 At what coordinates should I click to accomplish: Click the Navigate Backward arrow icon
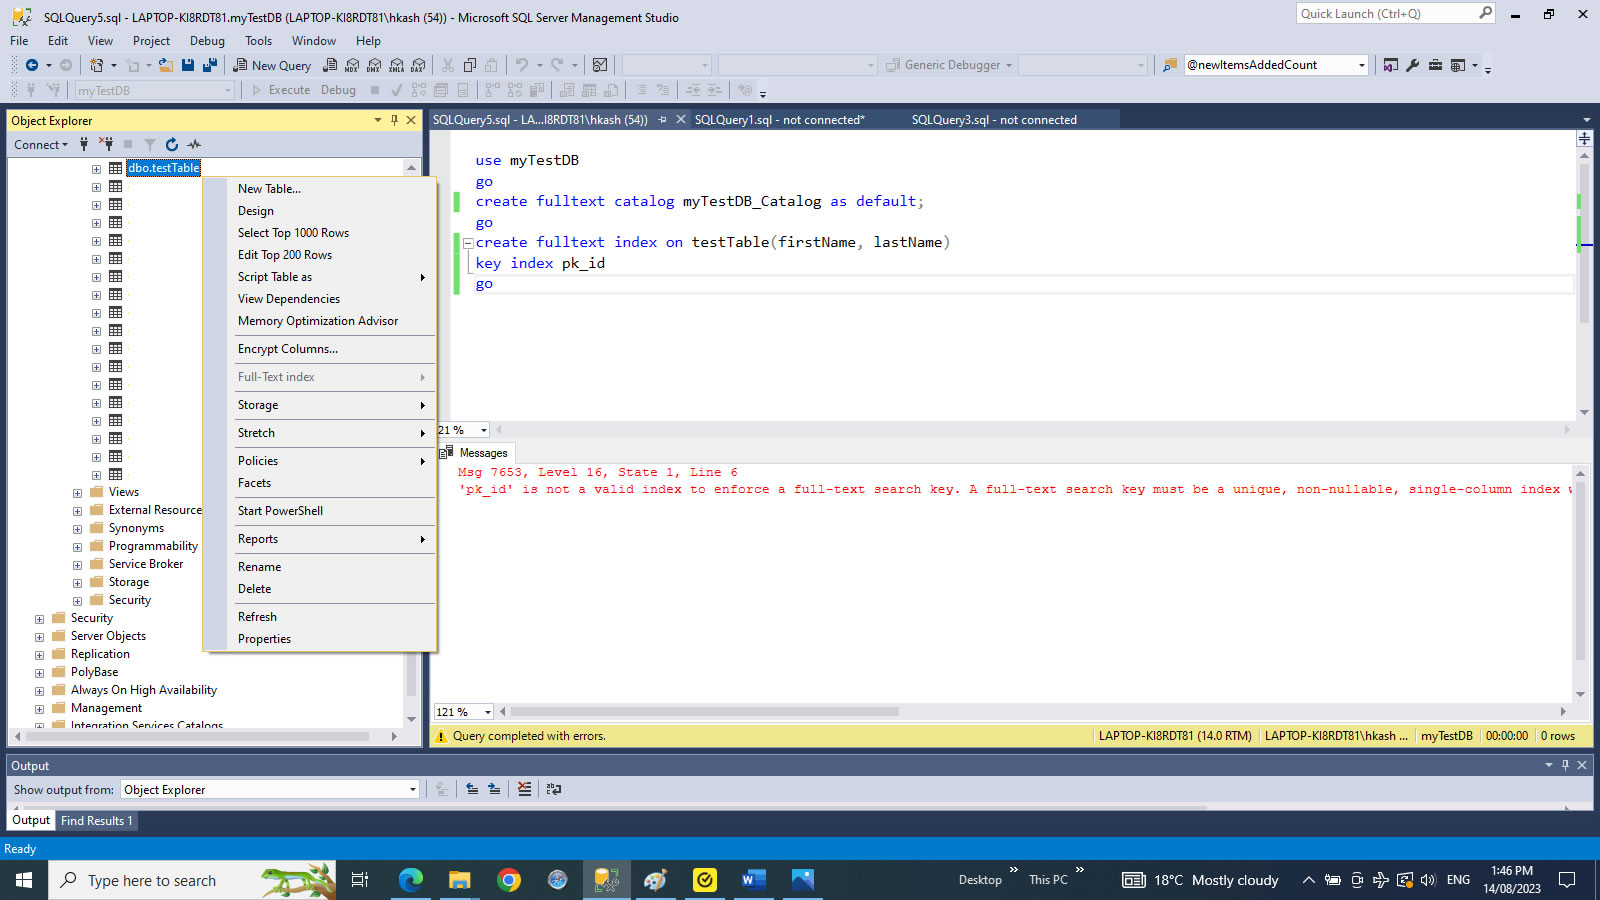tap(32, 65)
